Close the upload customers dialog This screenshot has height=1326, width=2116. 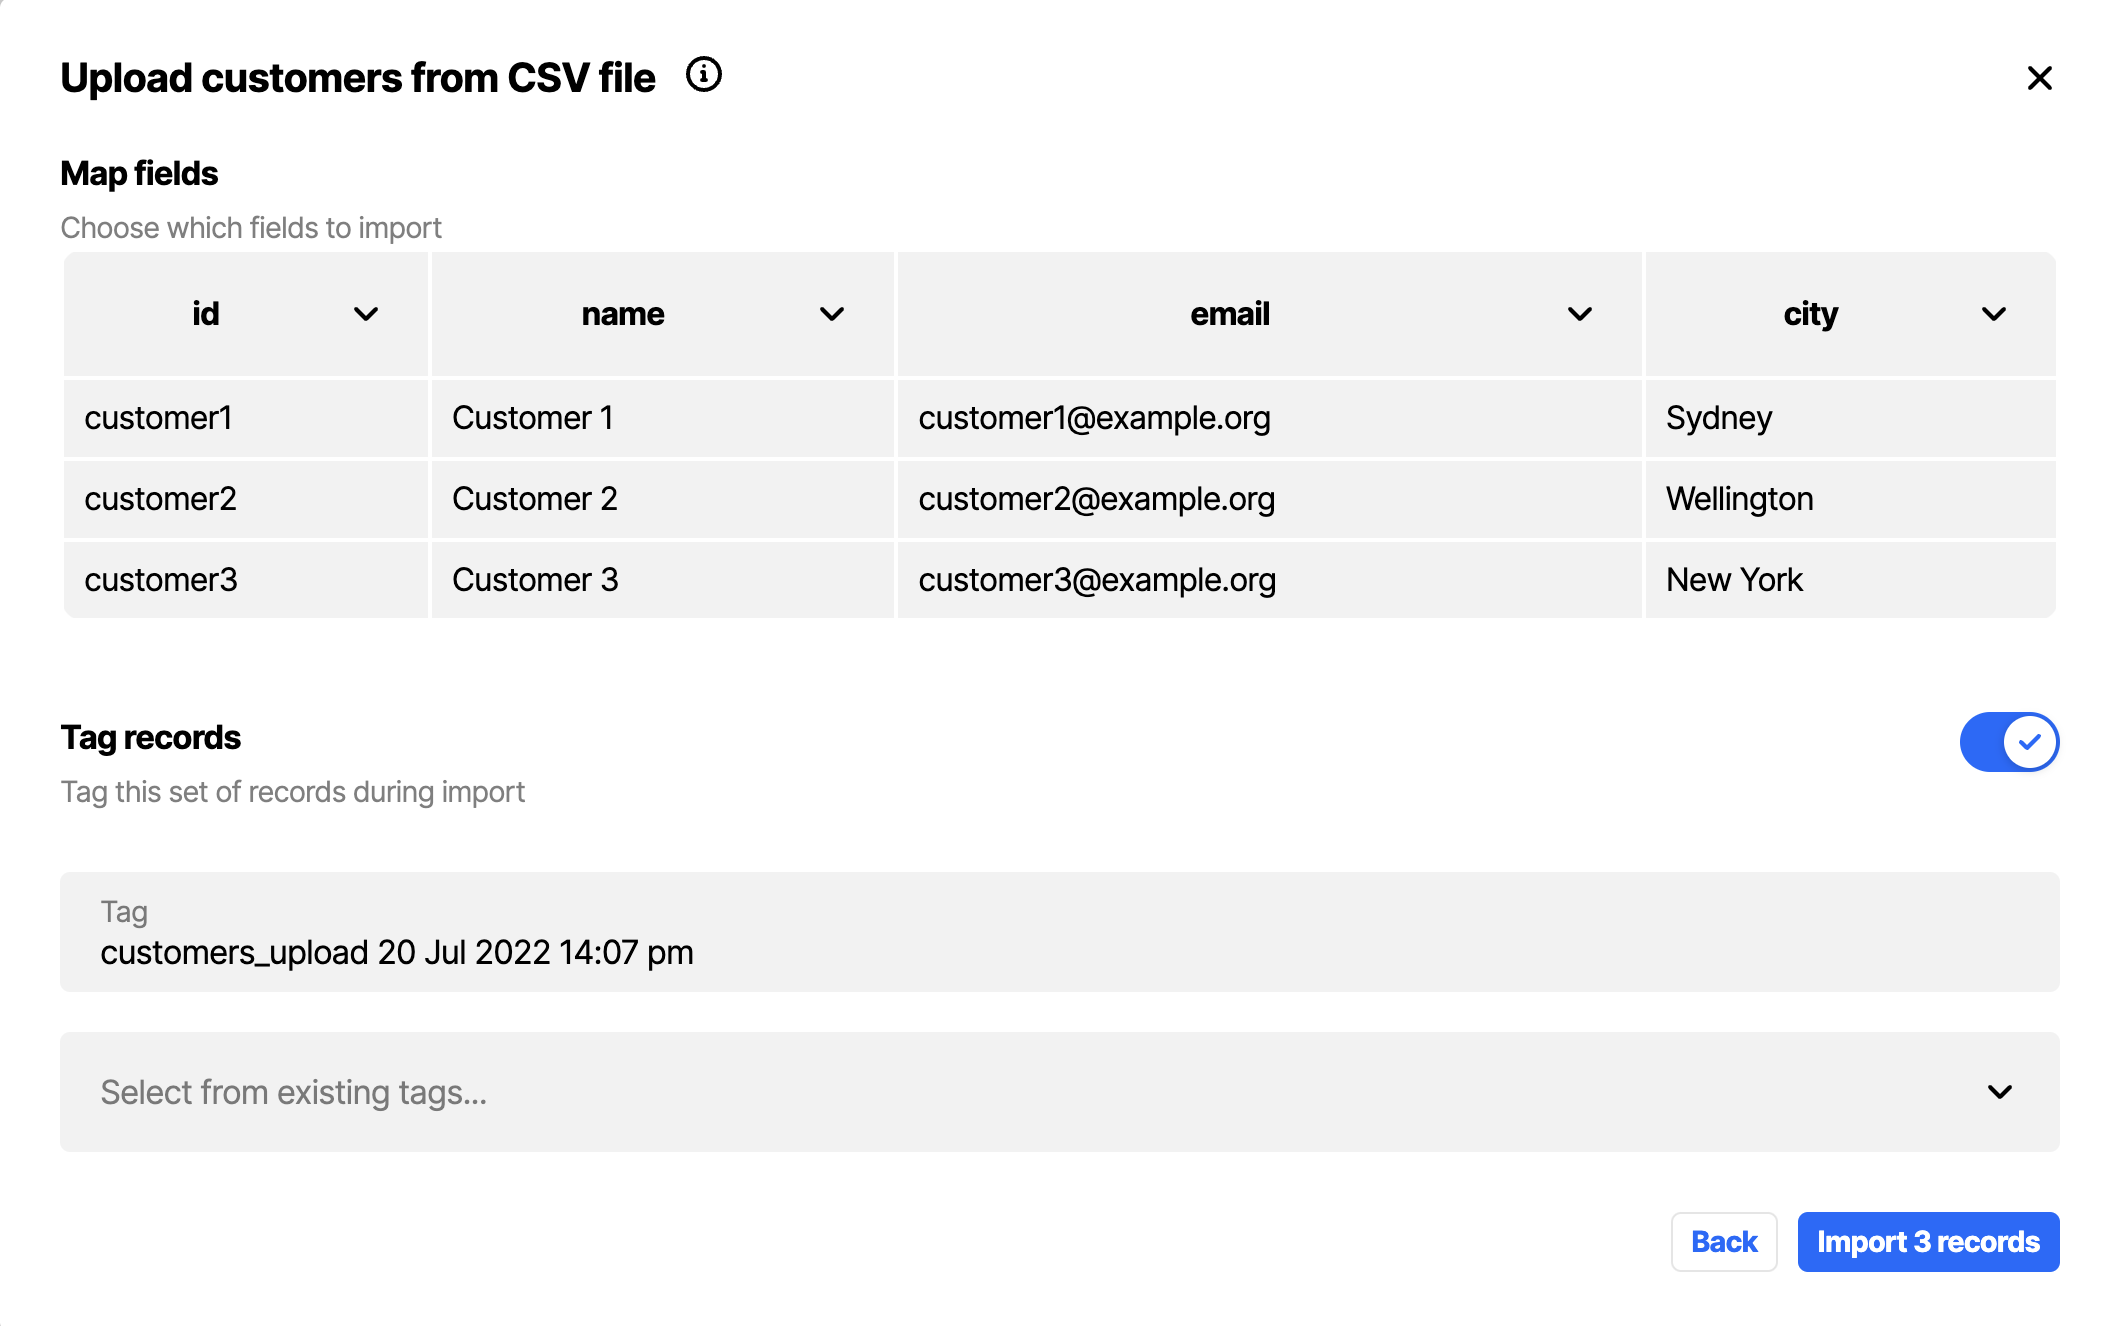[x=2039, y=78]
